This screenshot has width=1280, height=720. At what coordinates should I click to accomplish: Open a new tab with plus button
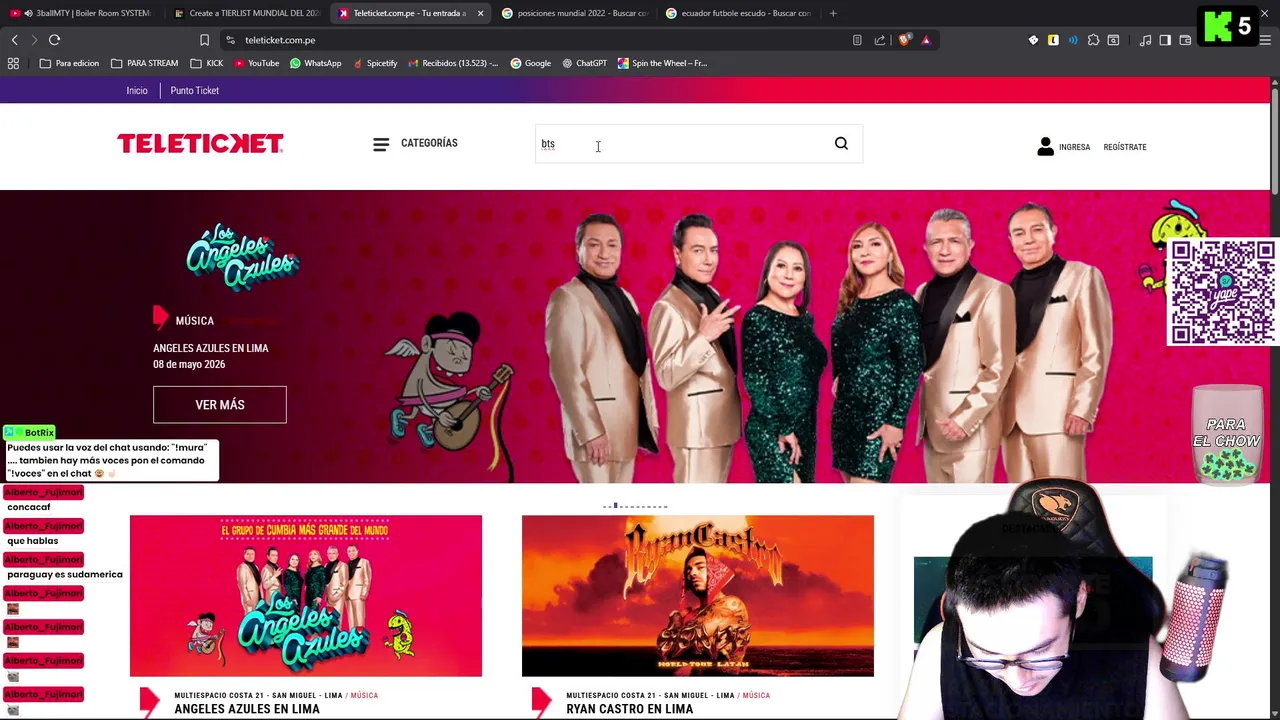pyautogui.click(x=833, y=13)
